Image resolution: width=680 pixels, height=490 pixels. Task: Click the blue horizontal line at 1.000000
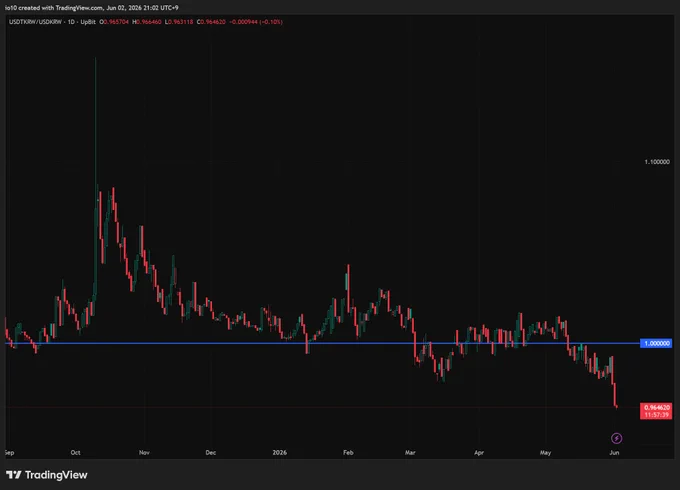[x=323, y=343]
